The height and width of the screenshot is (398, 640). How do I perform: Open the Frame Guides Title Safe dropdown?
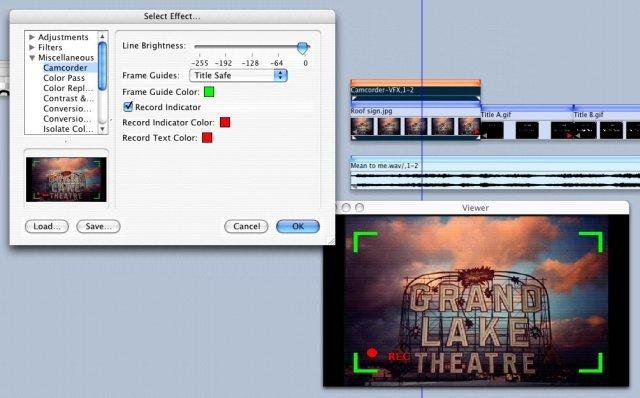point(238,76)
